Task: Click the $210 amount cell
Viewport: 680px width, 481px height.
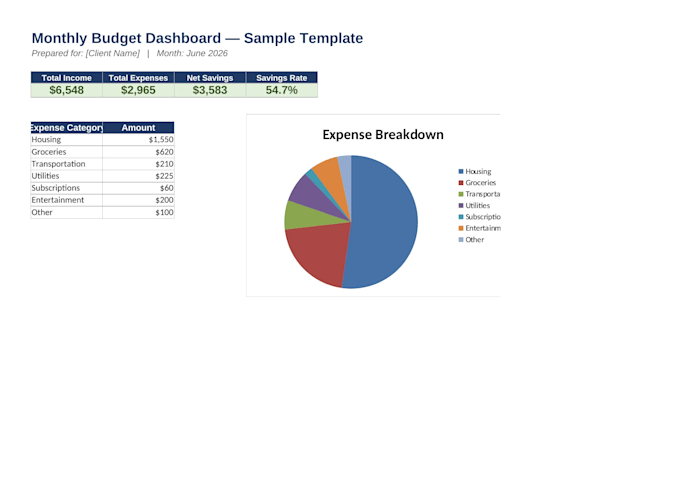Action: 138,164
